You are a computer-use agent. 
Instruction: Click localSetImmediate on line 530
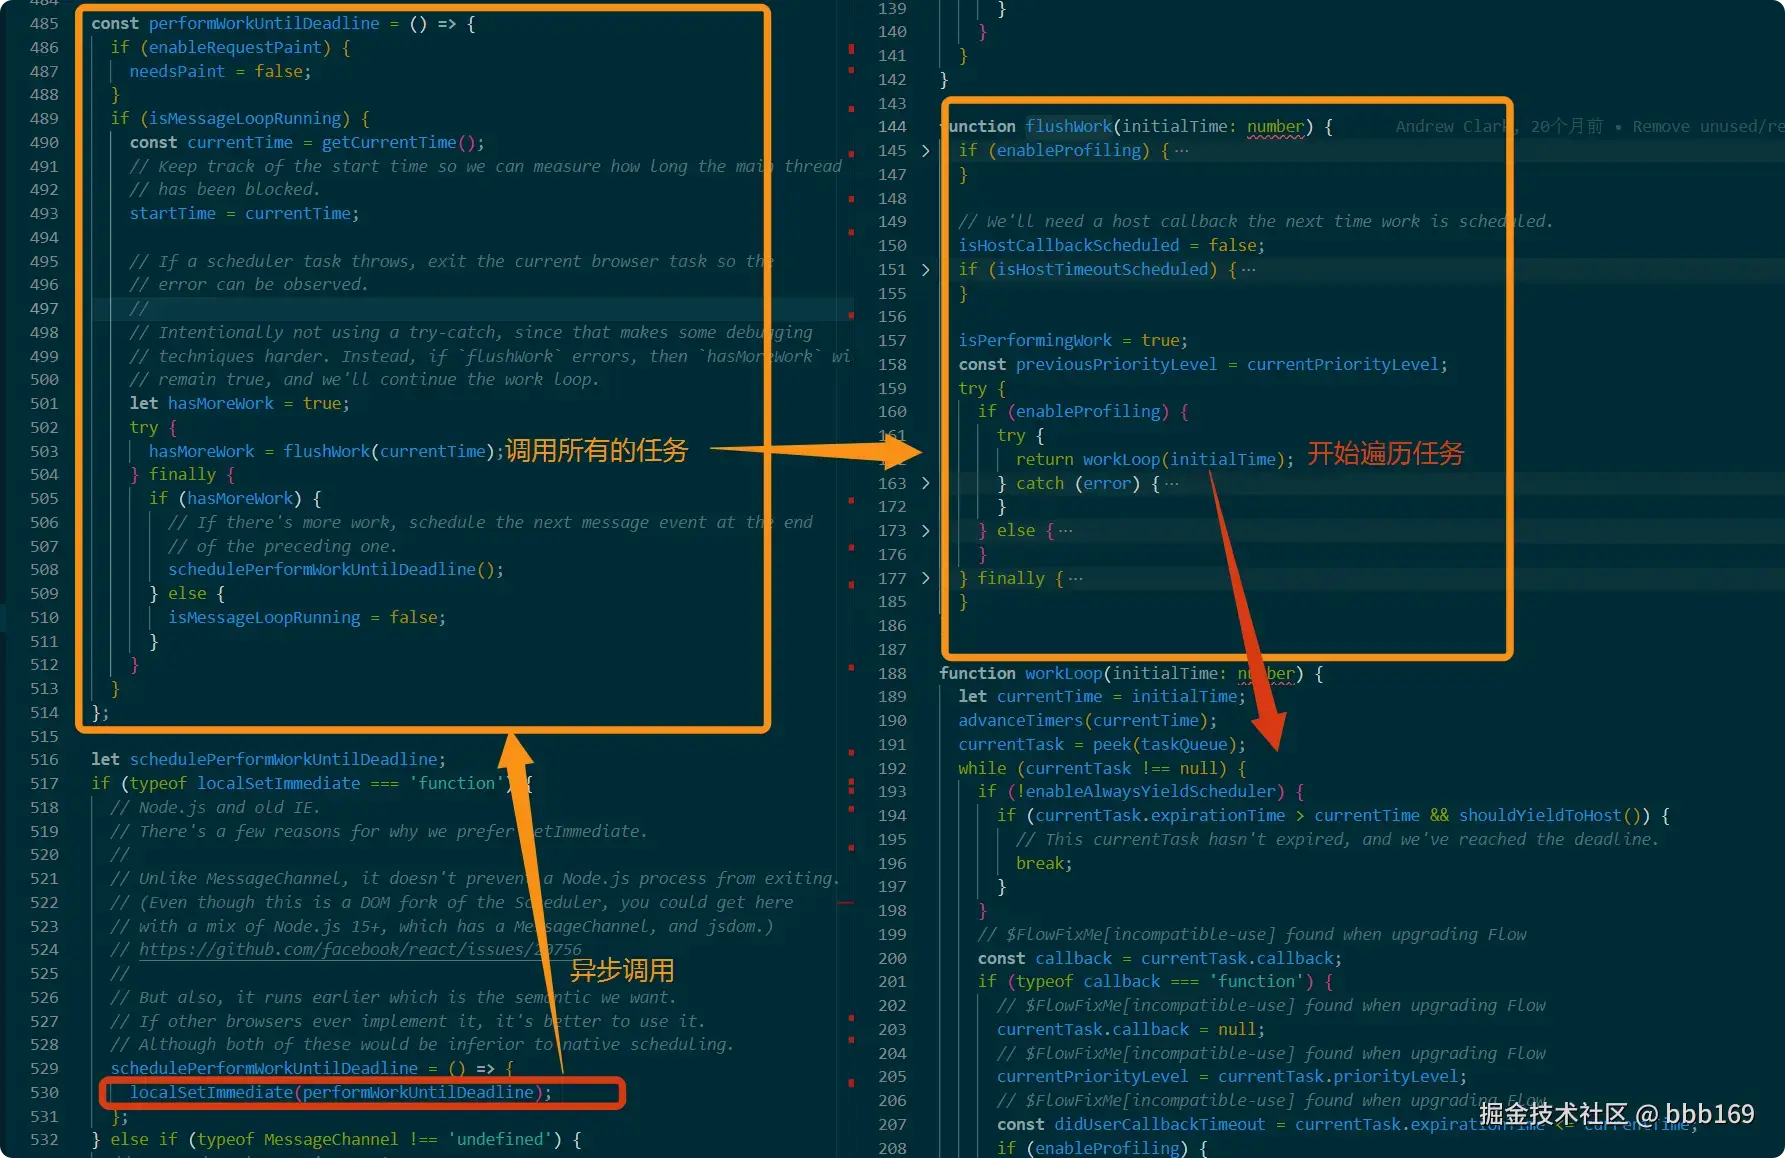[x=211, y=1093]
